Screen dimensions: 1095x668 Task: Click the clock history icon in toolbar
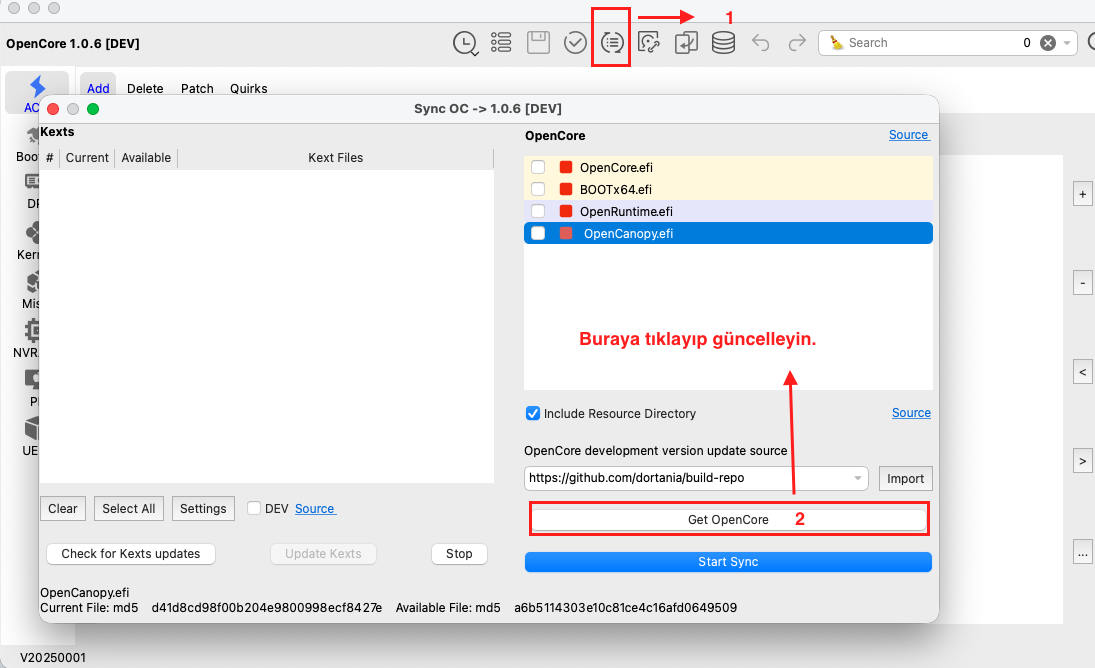click(x=465, y=43)
